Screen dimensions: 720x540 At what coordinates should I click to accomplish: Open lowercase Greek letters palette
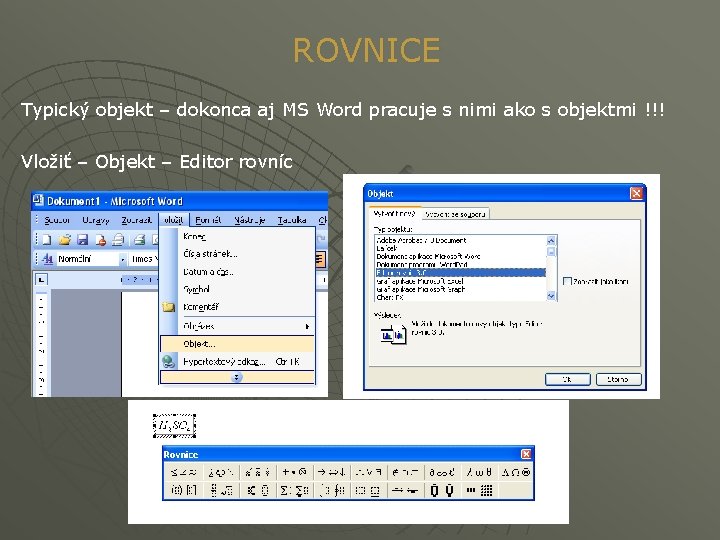point(479,472)
